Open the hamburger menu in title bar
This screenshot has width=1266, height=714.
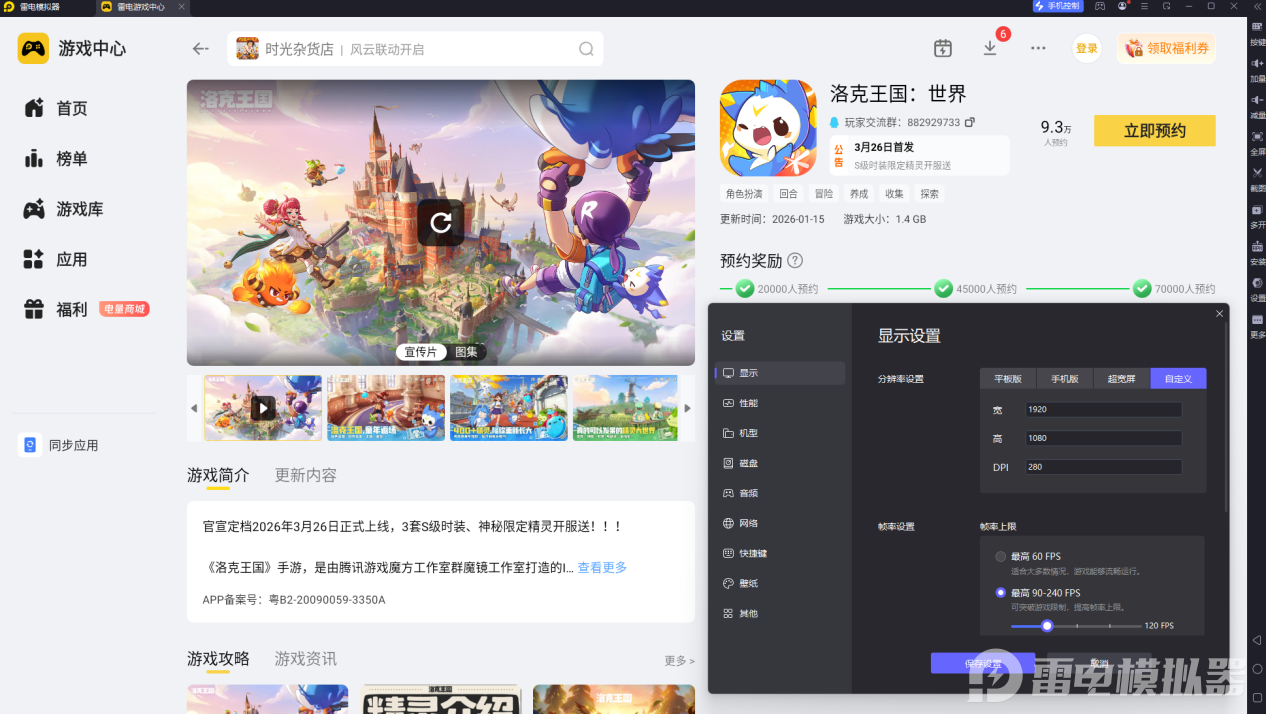coord(1145,6)
